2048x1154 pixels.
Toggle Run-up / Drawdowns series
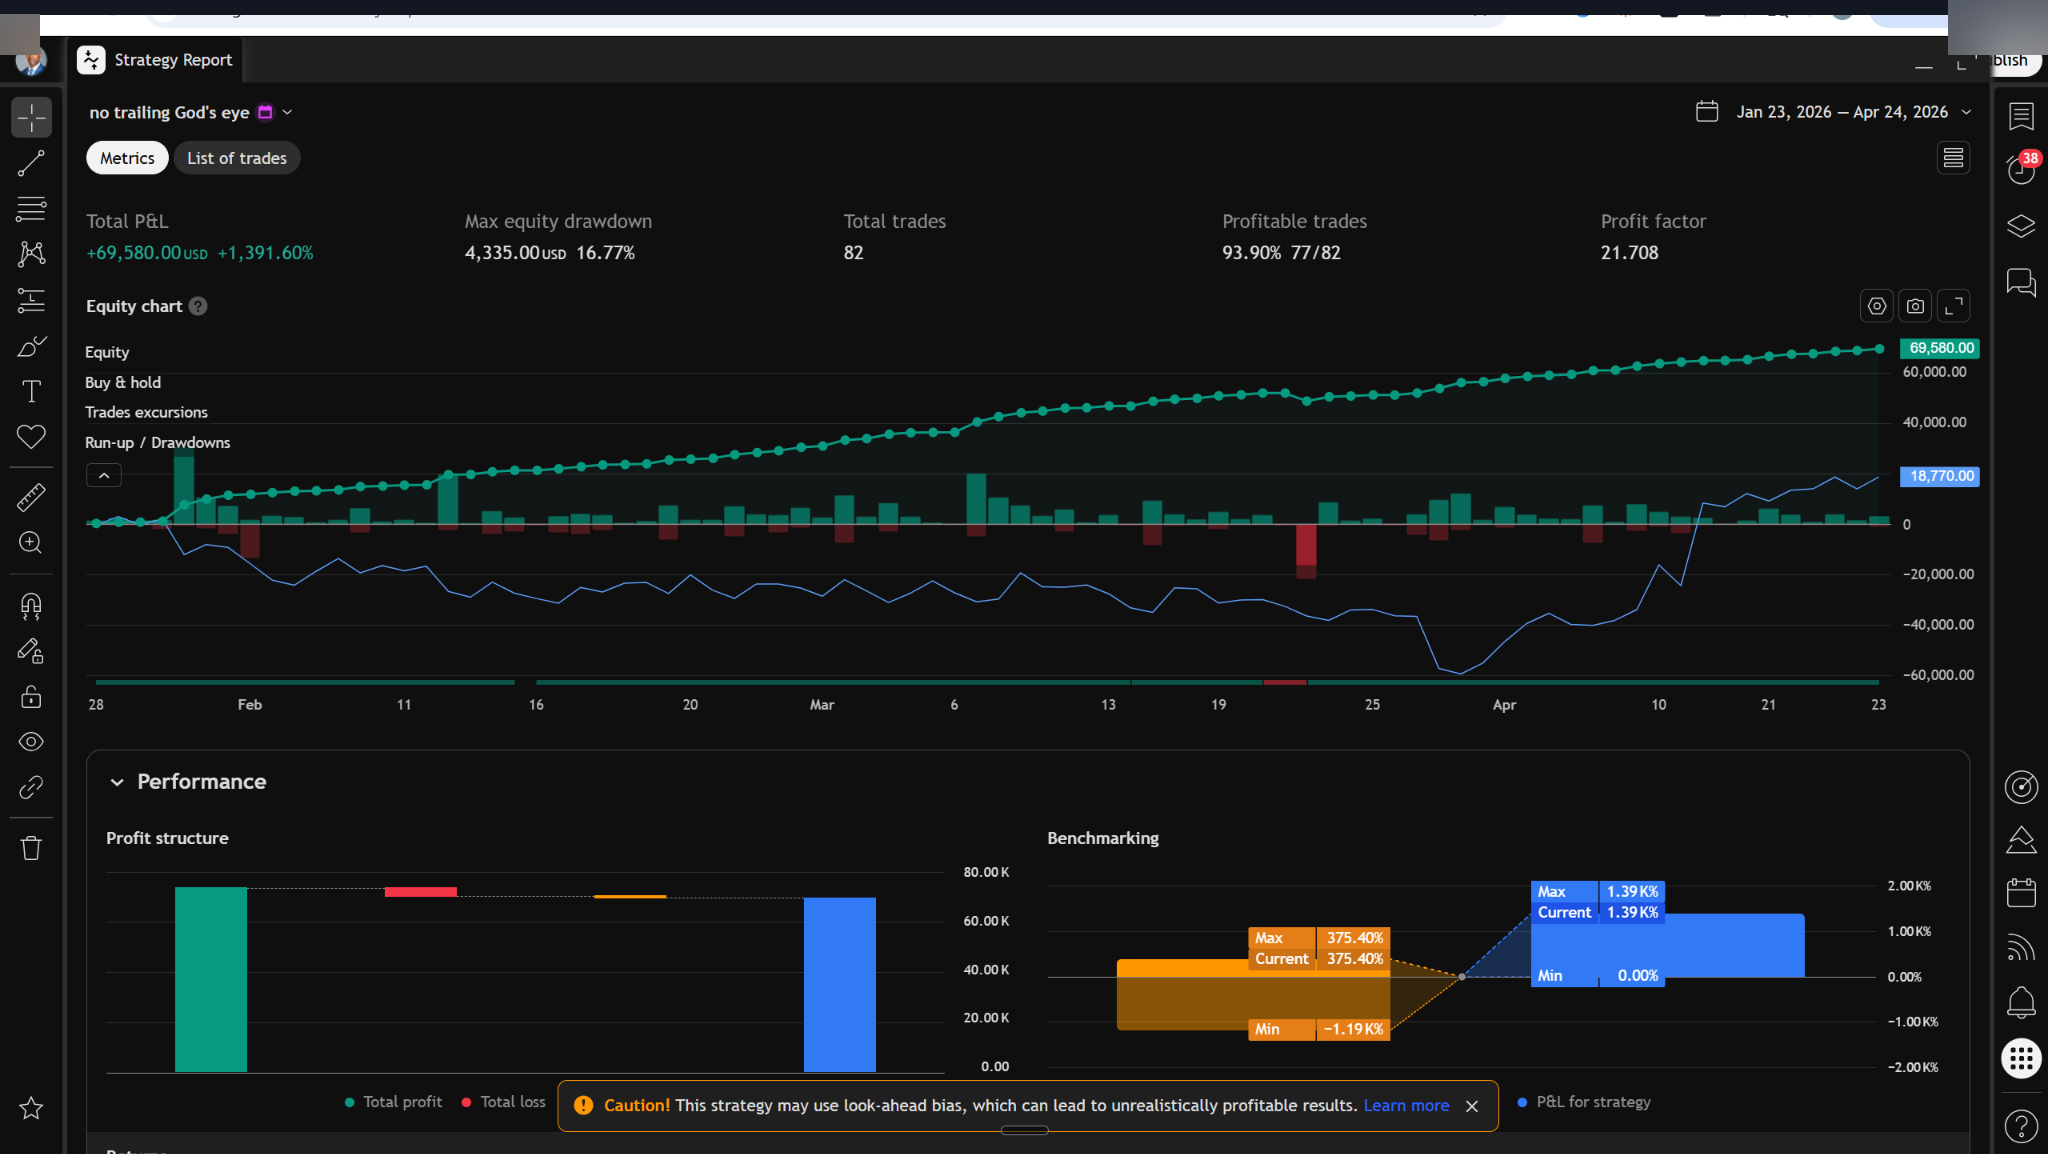(x=157, y=442)
